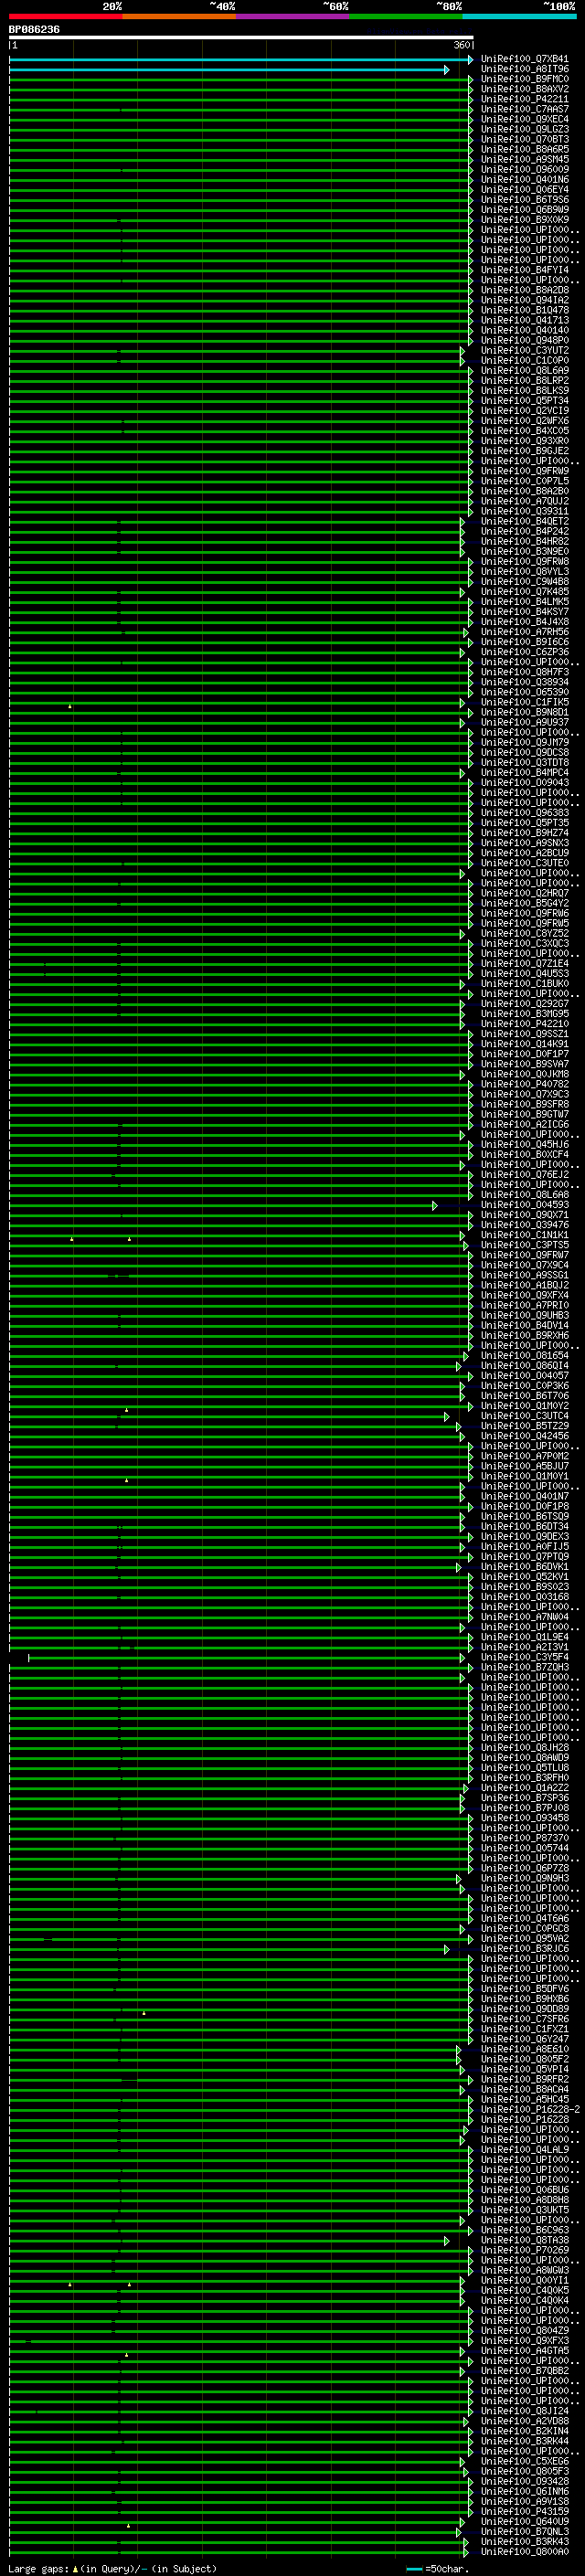
Task: Select hit label UniRef100_O81654
Action: tap(525, 1356)
